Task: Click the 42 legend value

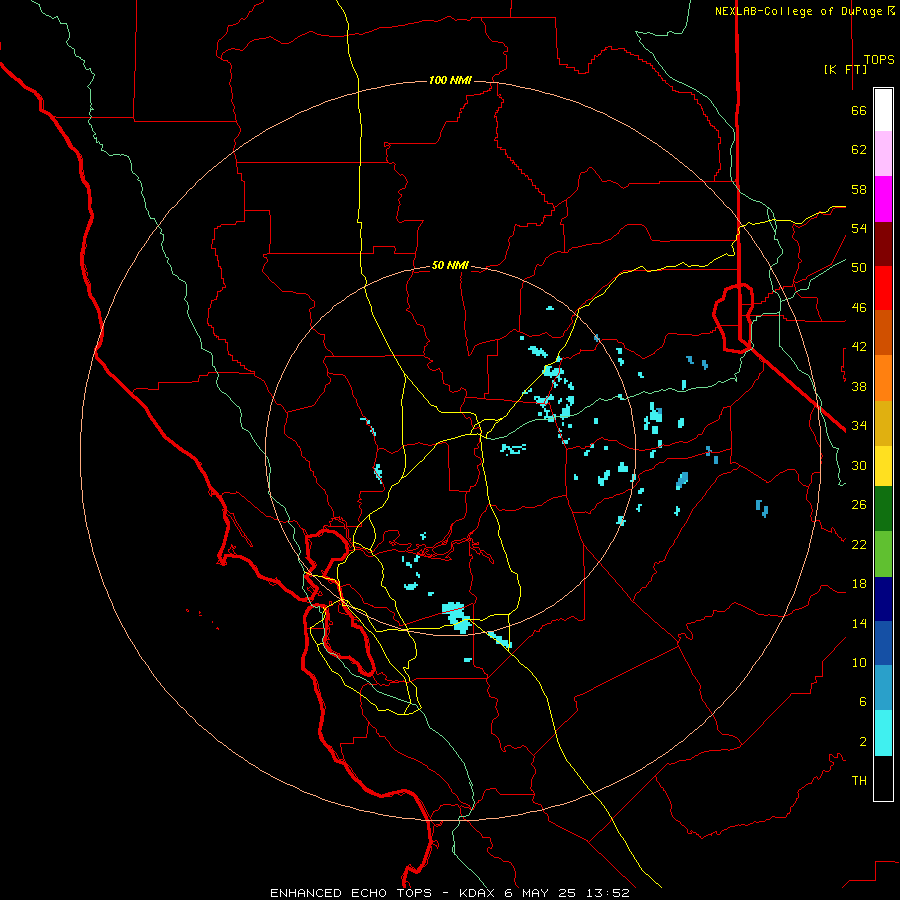Action: [x=859, y=347]
